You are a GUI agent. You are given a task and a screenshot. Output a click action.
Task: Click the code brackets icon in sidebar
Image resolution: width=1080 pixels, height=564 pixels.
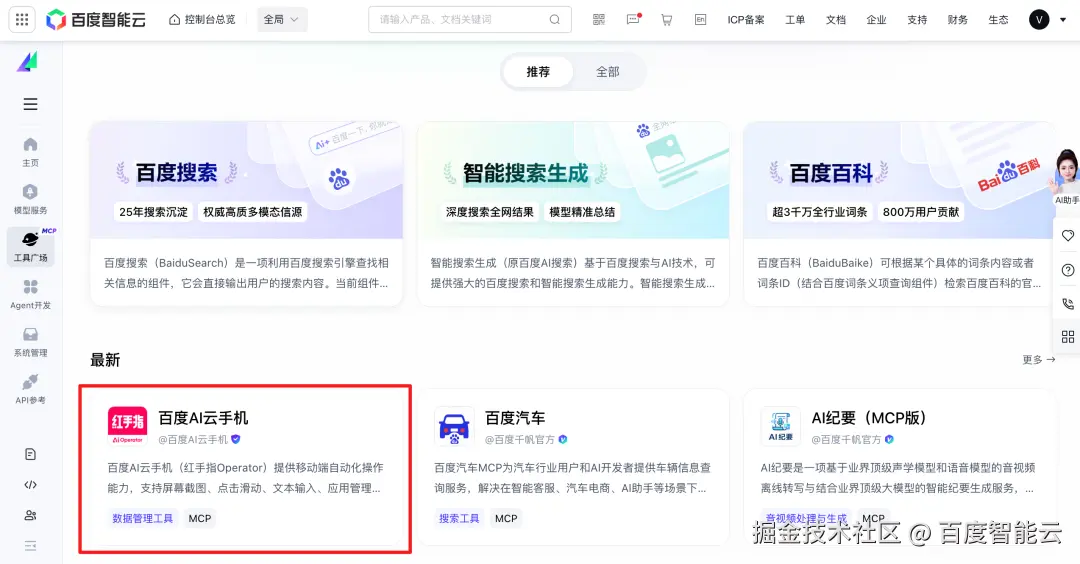[x=30, y=485]
